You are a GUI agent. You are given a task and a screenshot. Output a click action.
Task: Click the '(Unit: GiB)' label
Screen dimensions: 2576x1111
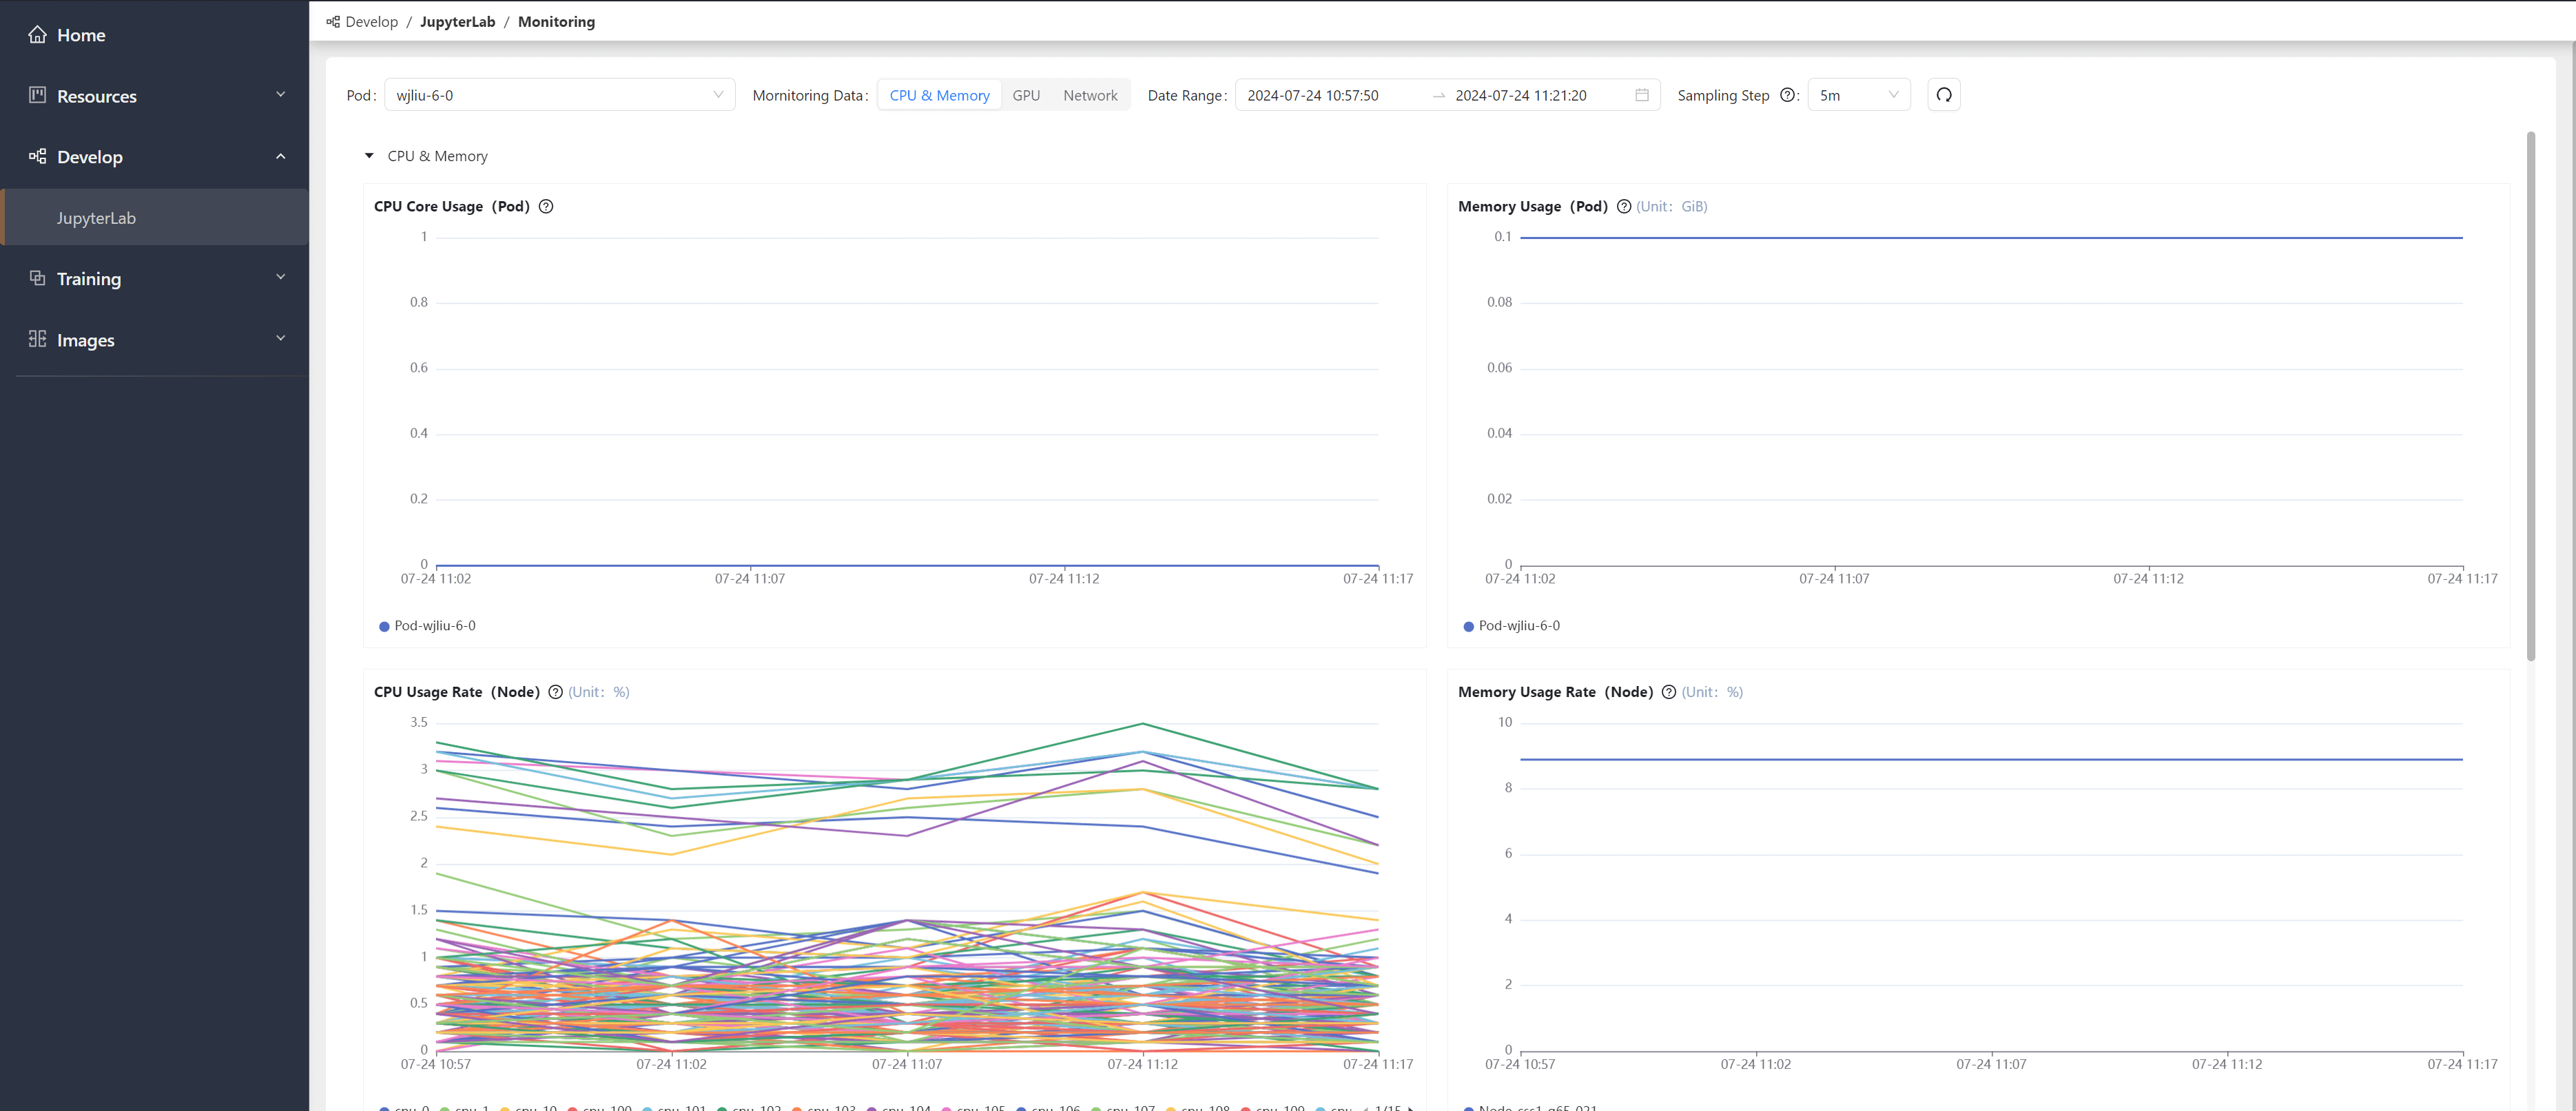(x=1672, y=207)
